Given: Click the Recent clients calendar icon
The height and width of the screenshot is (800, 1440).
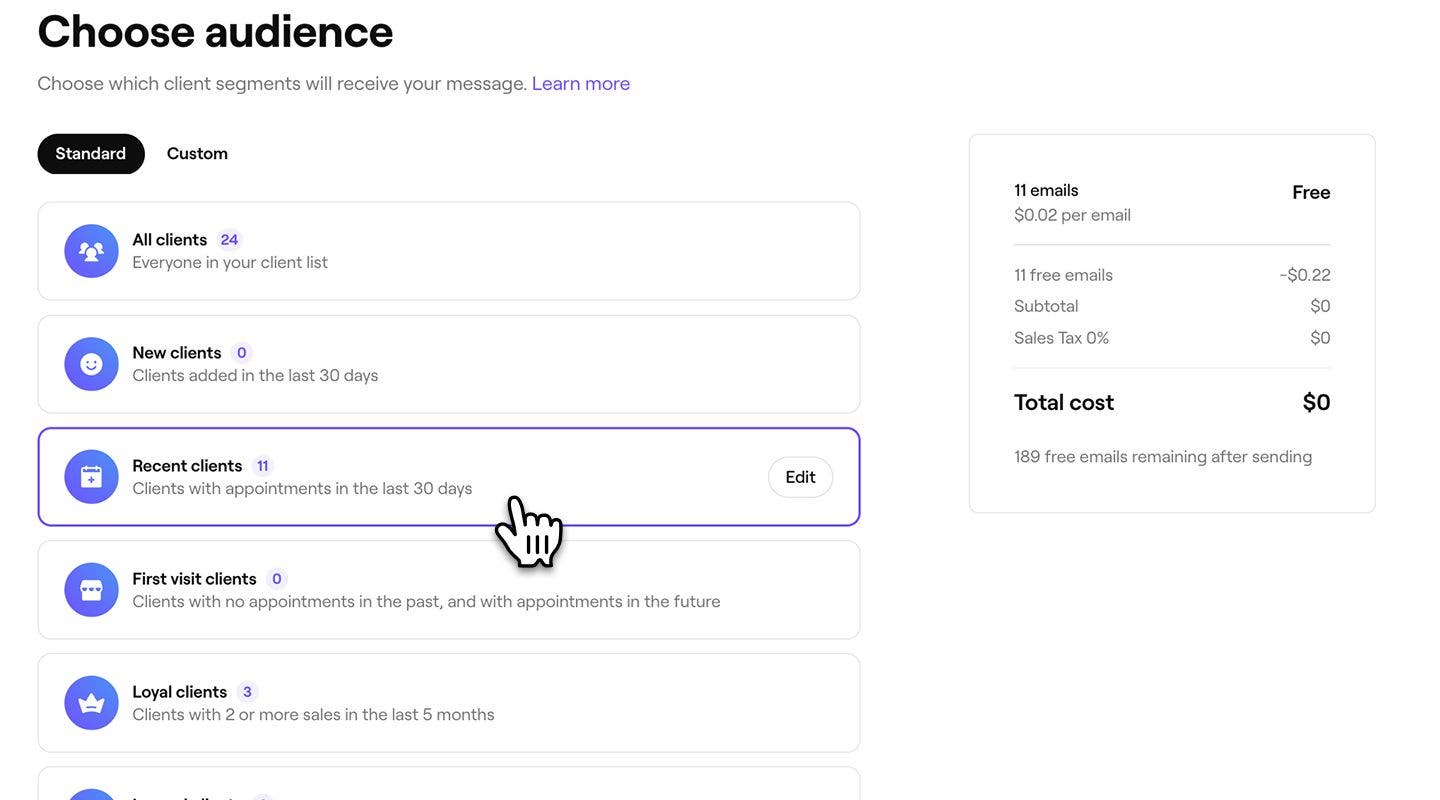Looking at the screenshot, I should (91, 477).
